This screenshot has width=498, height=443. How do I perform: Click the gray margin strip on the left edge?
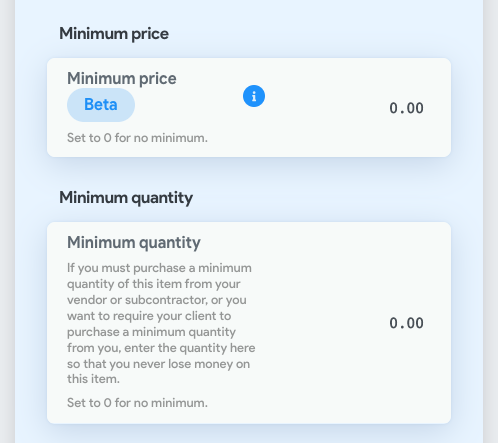pyautogui.click(x=7, y=221)
